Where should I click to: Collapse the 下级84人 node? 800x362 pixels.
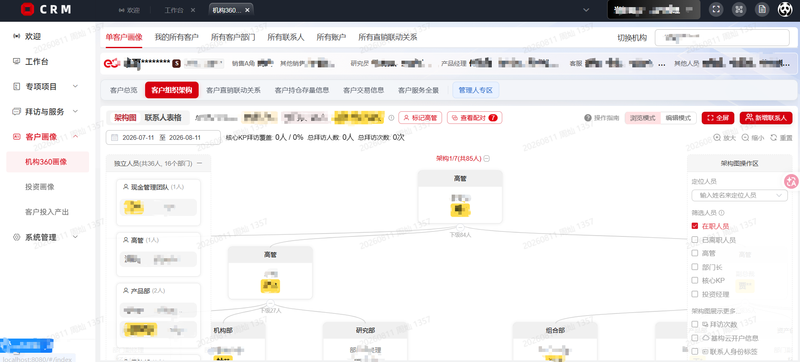(x=460, y=227)
